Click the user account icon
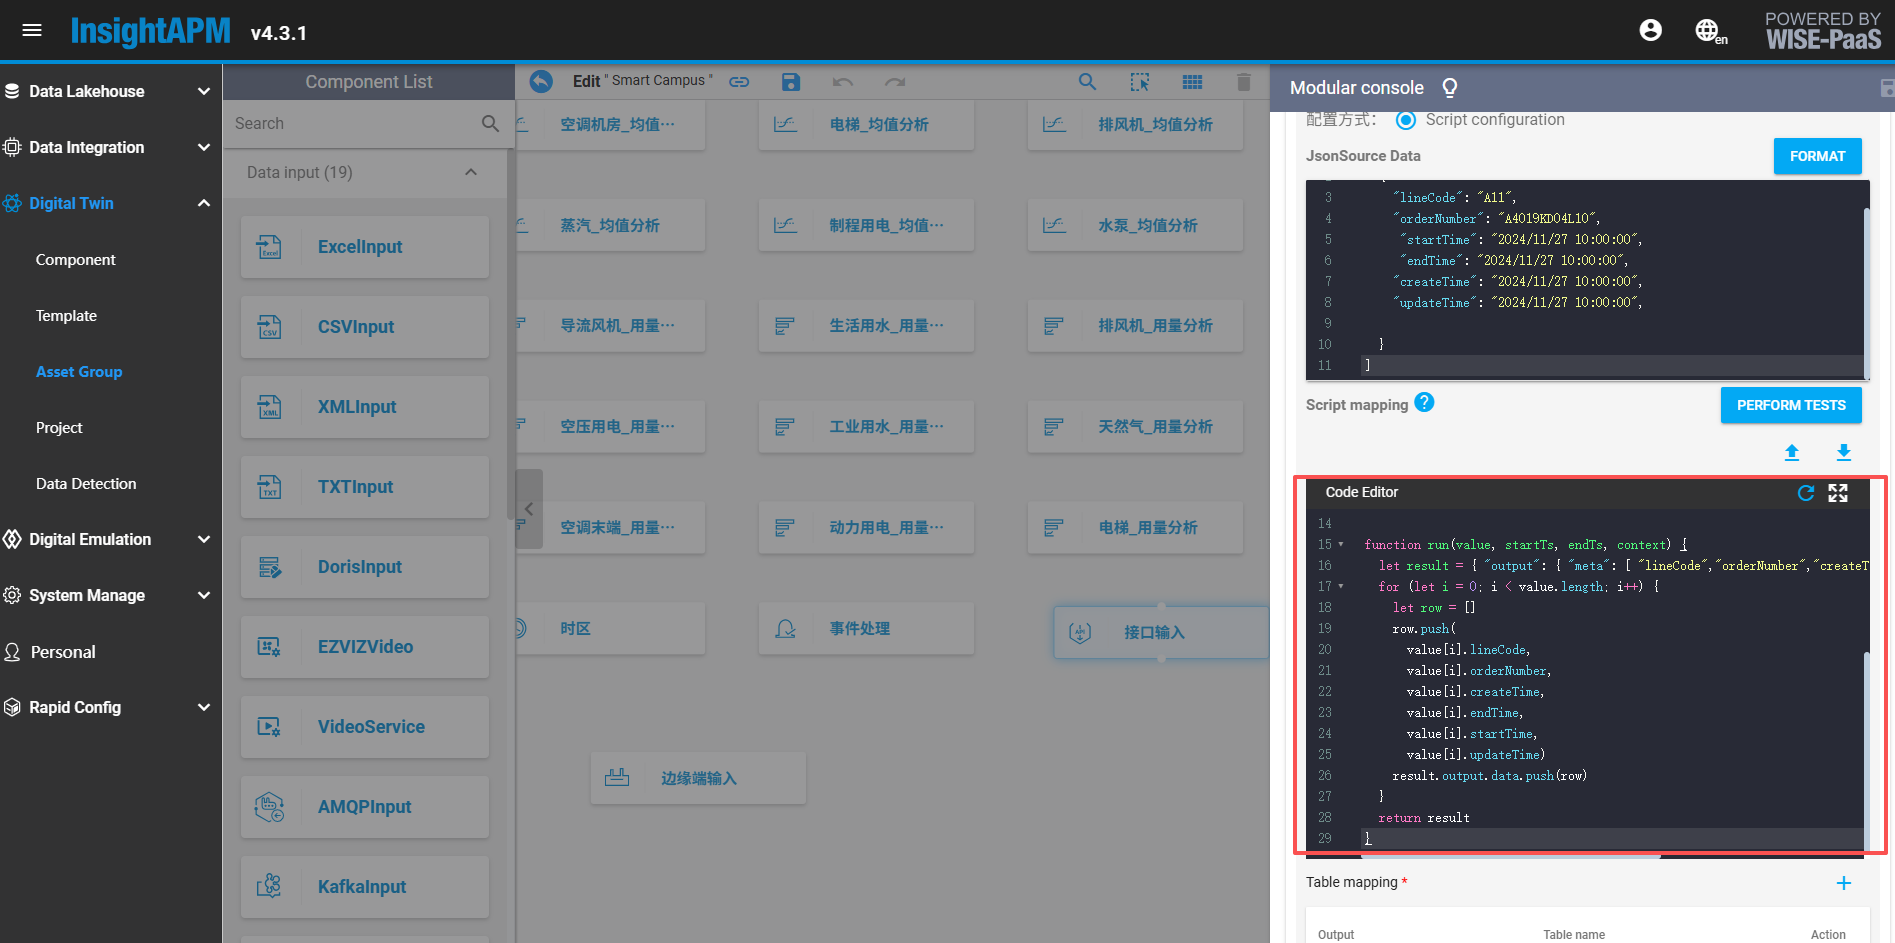Screen dimensions: 1895x943 (x=1650, y=30)
